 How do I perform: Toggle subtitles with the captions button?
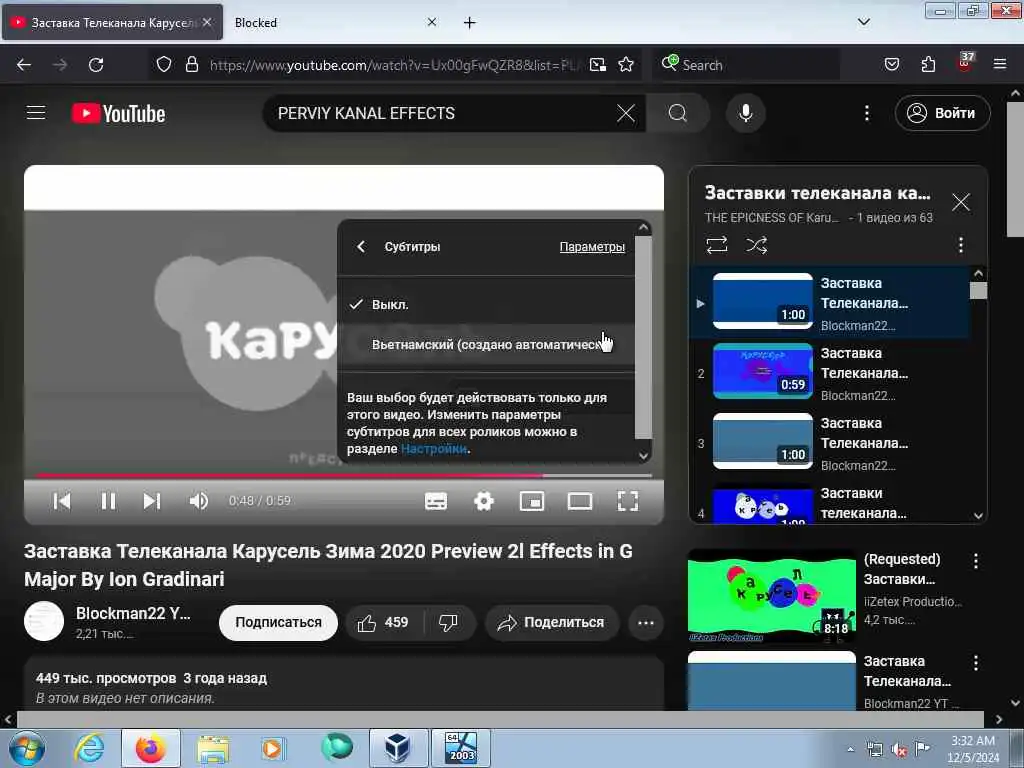(436, 501)
